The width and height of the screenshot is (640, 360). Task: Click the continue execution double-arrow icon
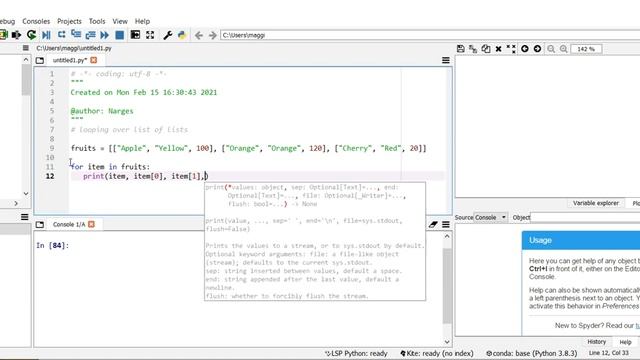(x=104, y=35)
